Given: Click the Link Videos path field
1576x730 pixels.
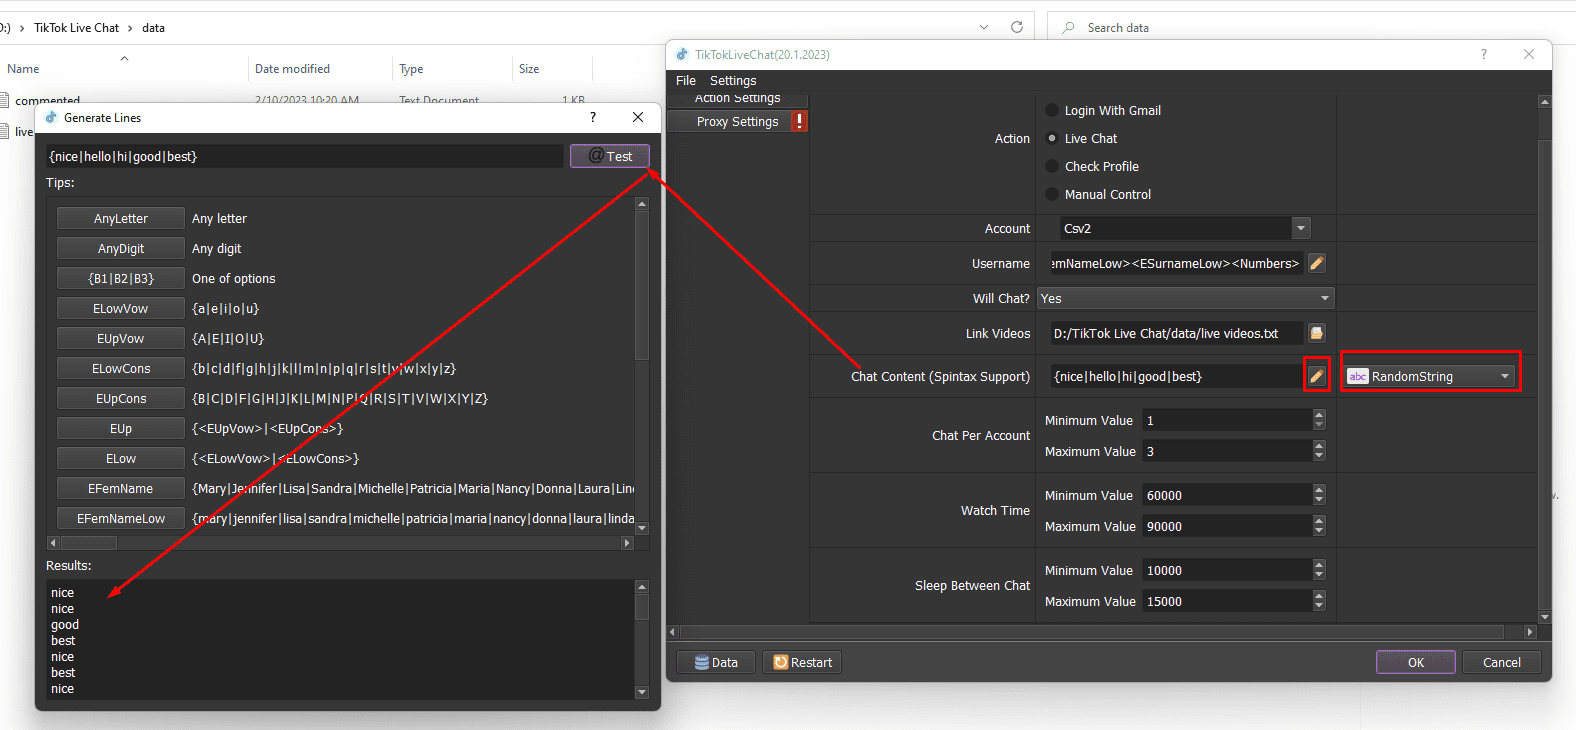Looking at the screenshot, I should tap(1177, 333).
